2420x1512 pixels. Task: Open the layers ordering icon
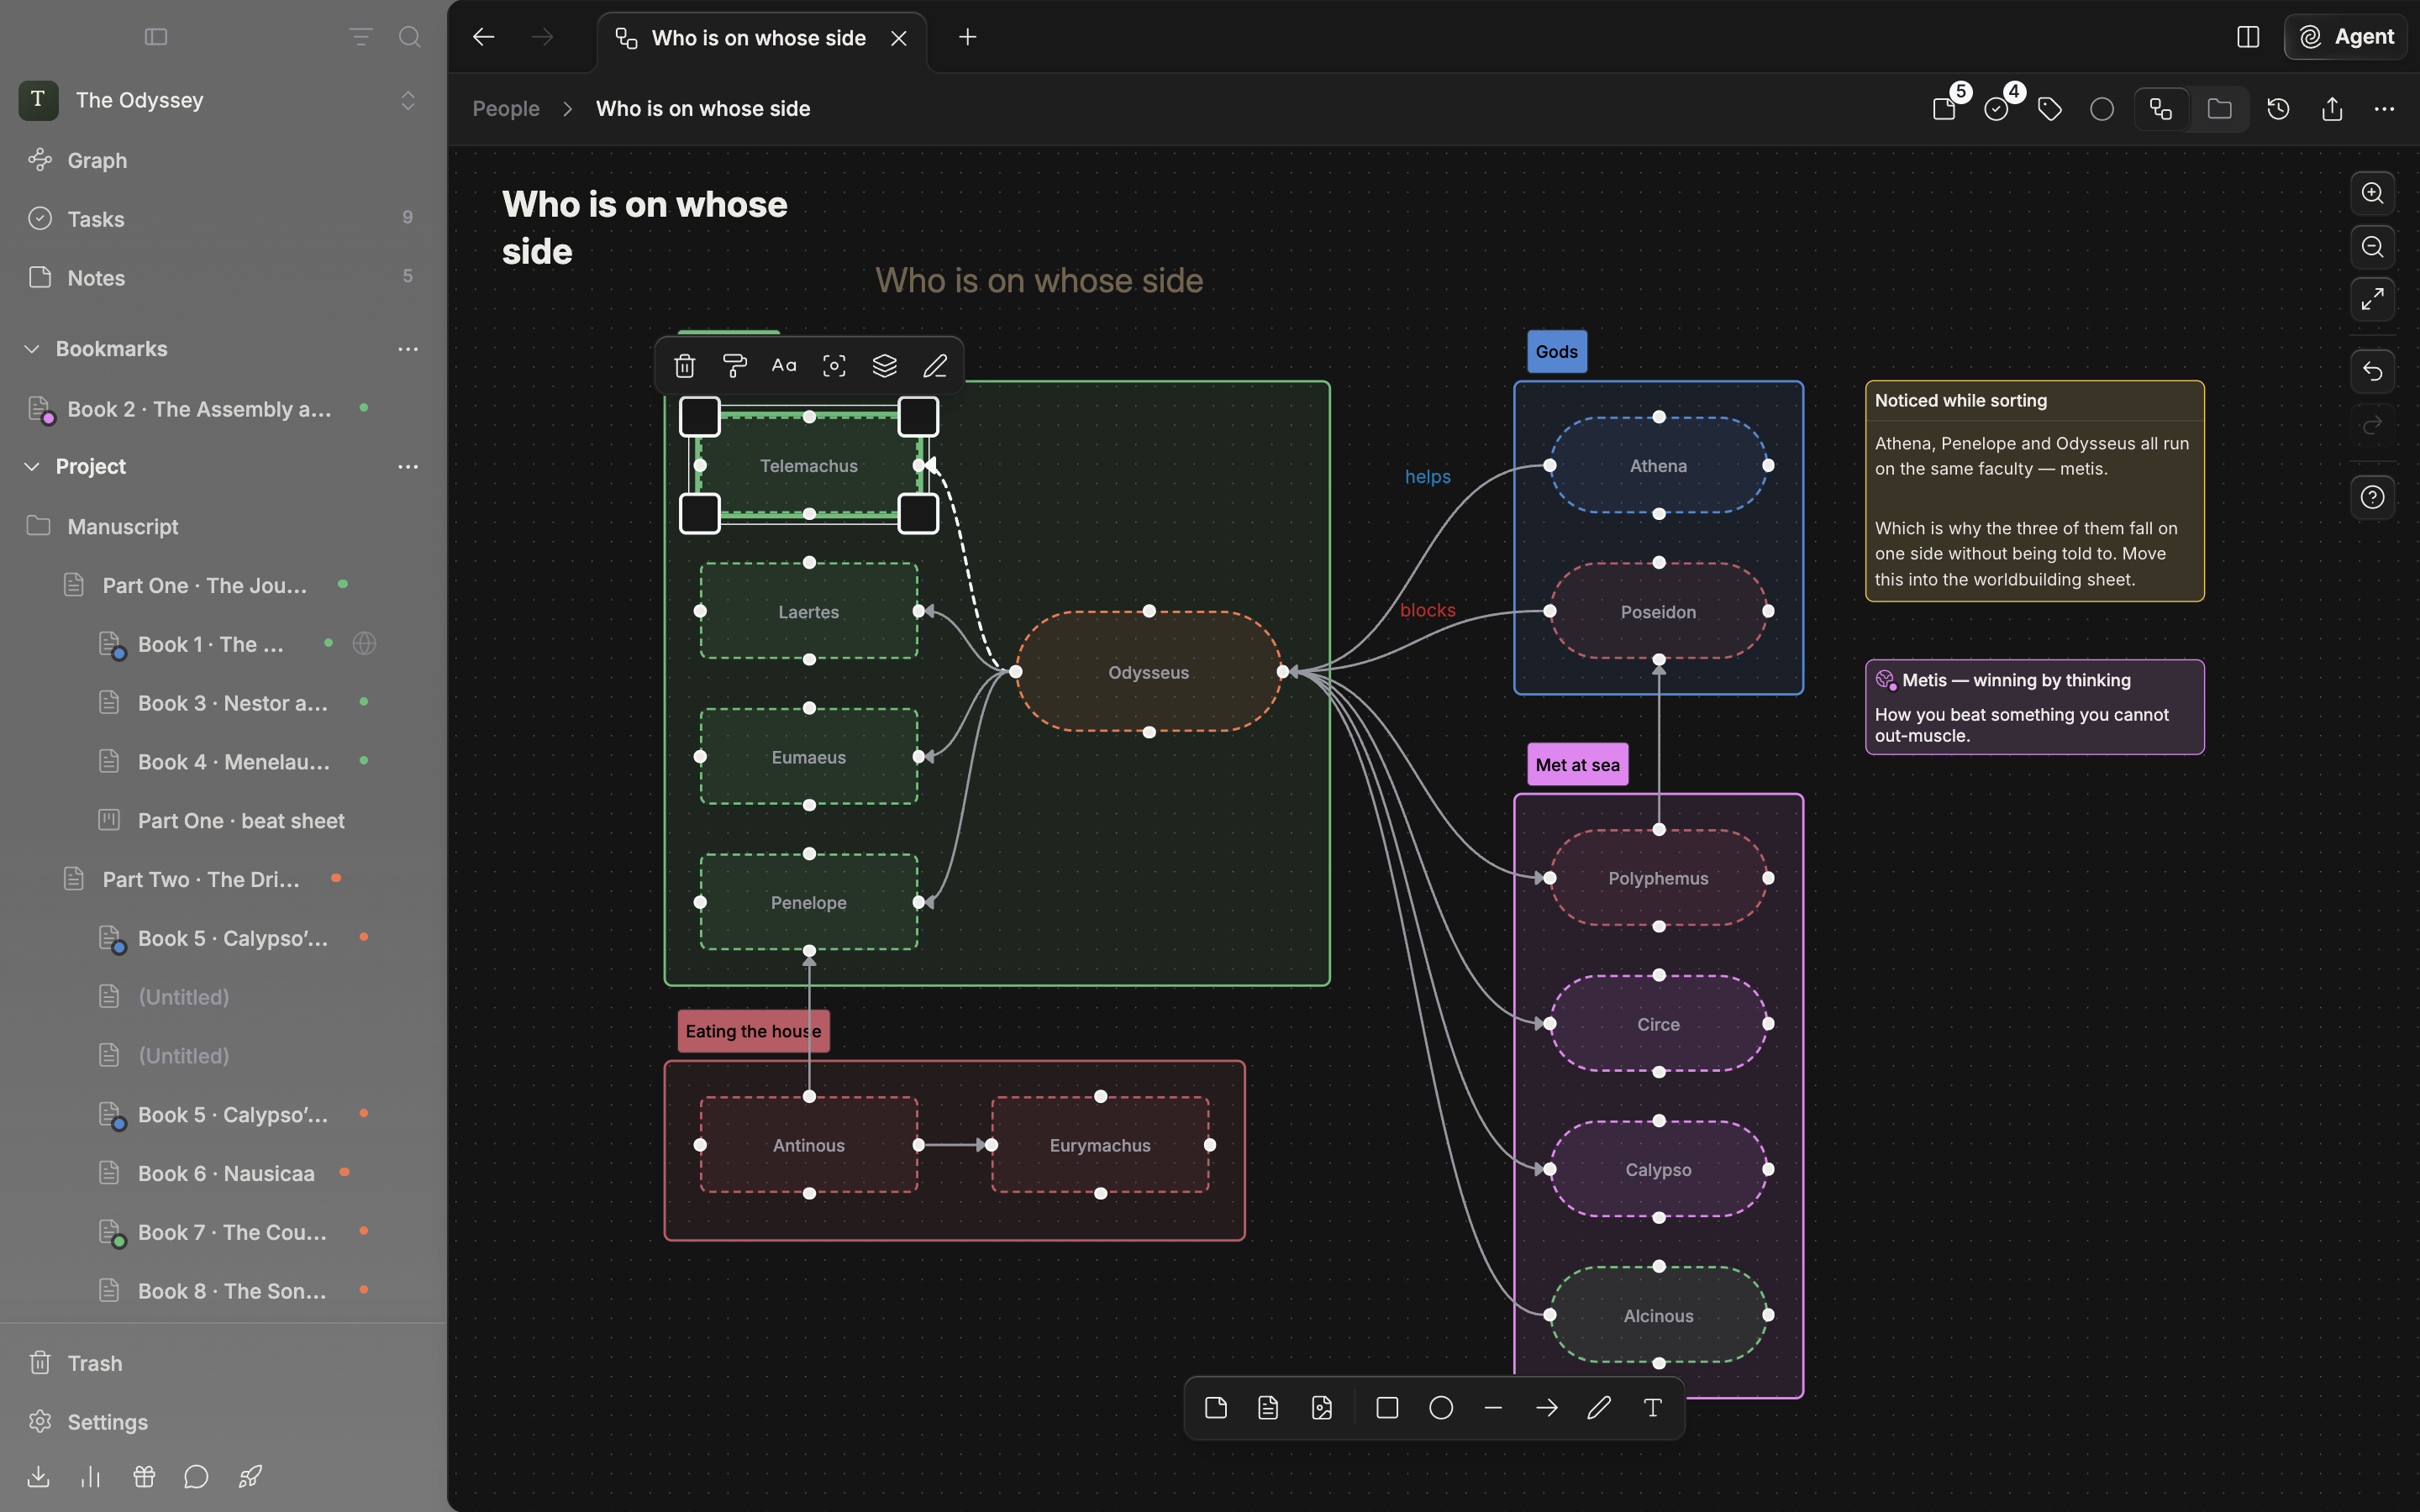tap(884, 366)
